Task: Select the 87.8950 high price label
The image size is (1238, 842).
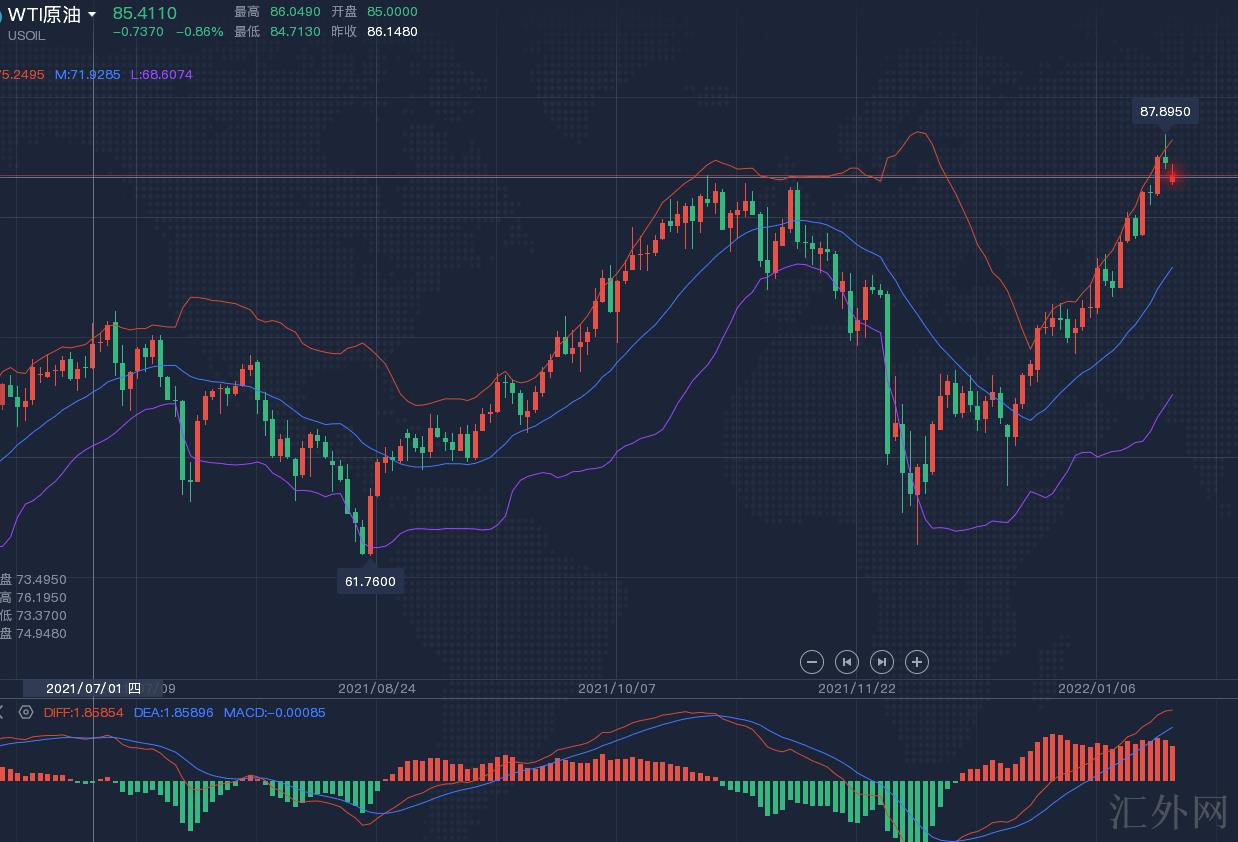Action: (x=1165, y=112)
